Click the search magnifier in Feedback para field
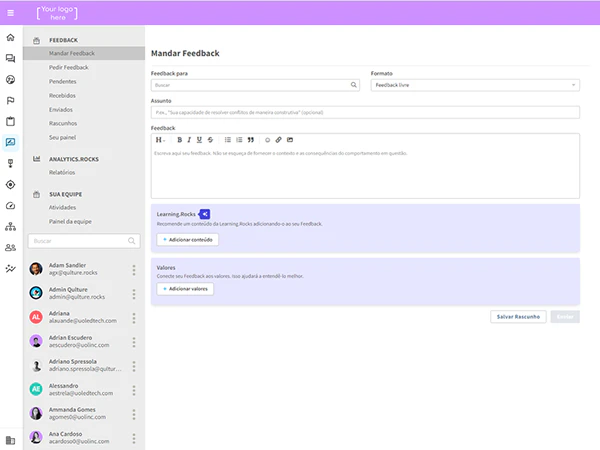The image size is (600, 450). tap(354, 85)
